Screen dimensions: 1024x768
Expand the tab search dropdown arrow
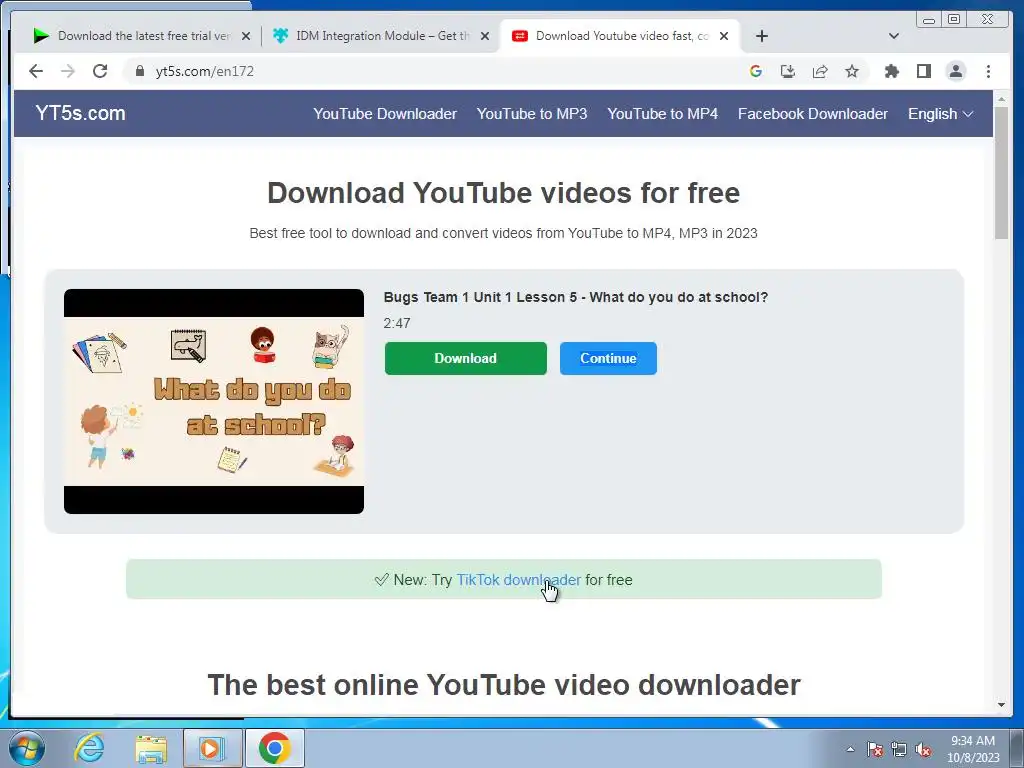click(x=894, y=36)
